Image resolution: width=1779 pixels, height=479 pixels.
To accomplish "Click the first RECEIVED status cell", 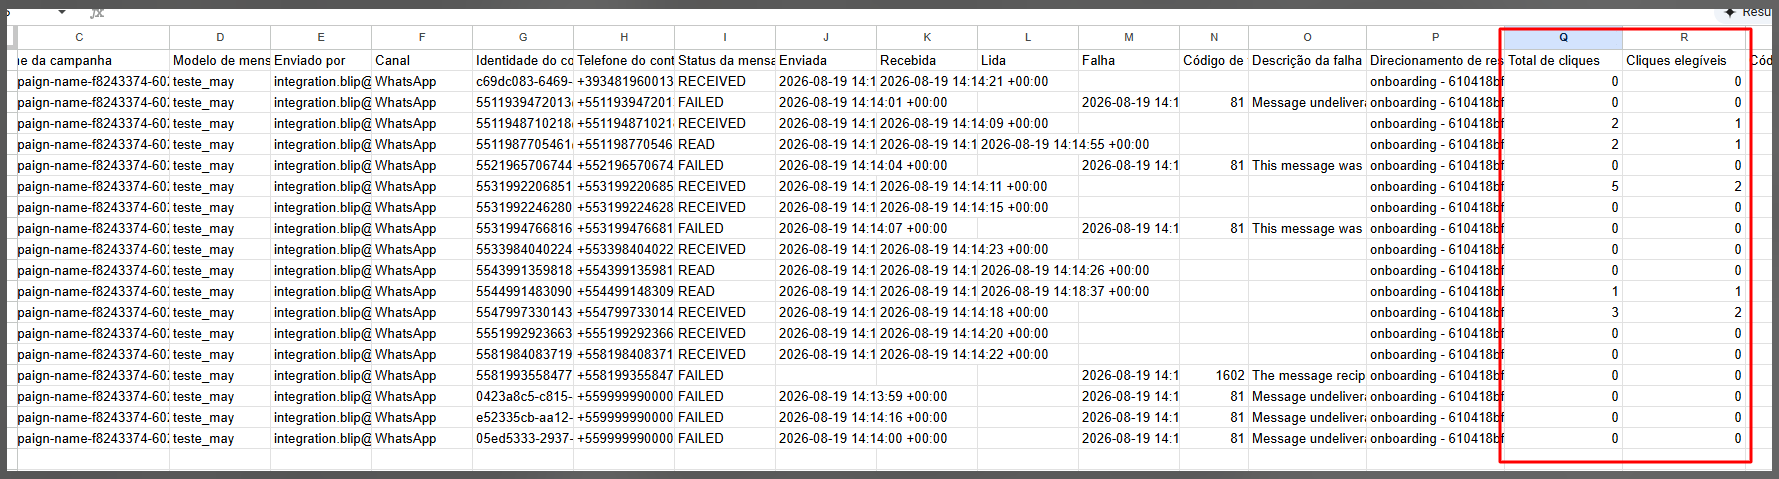I will coord(725,81).
